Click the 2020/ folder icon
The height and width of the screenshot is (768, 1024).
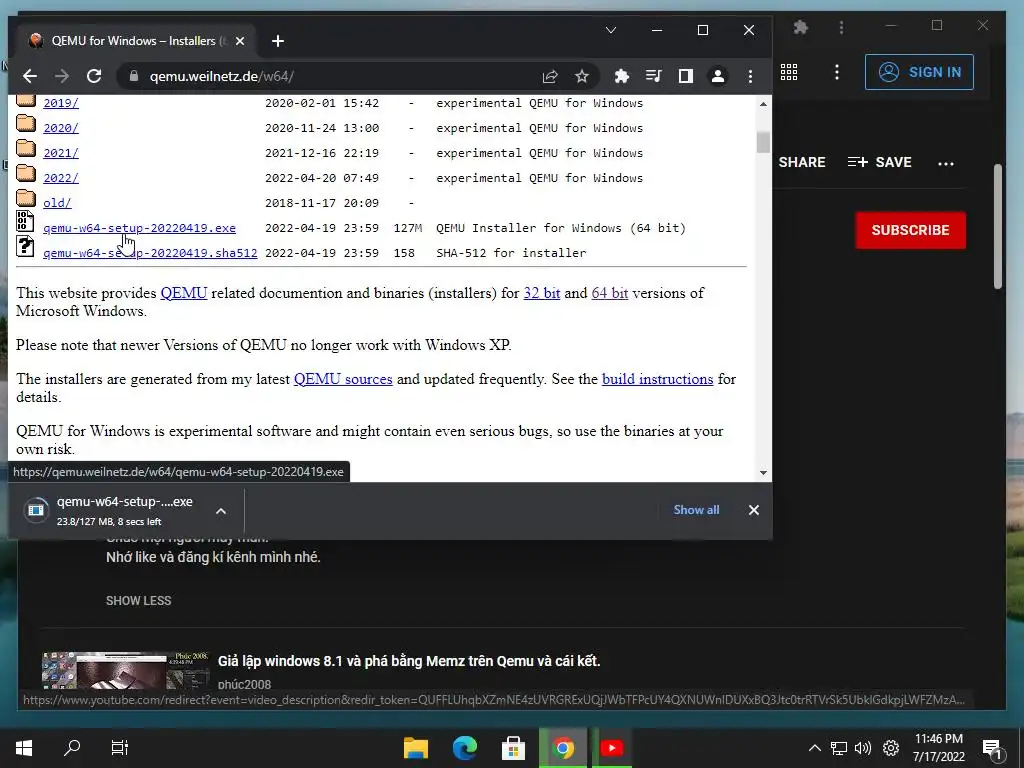pyautogui.click(x=25, y=123)
